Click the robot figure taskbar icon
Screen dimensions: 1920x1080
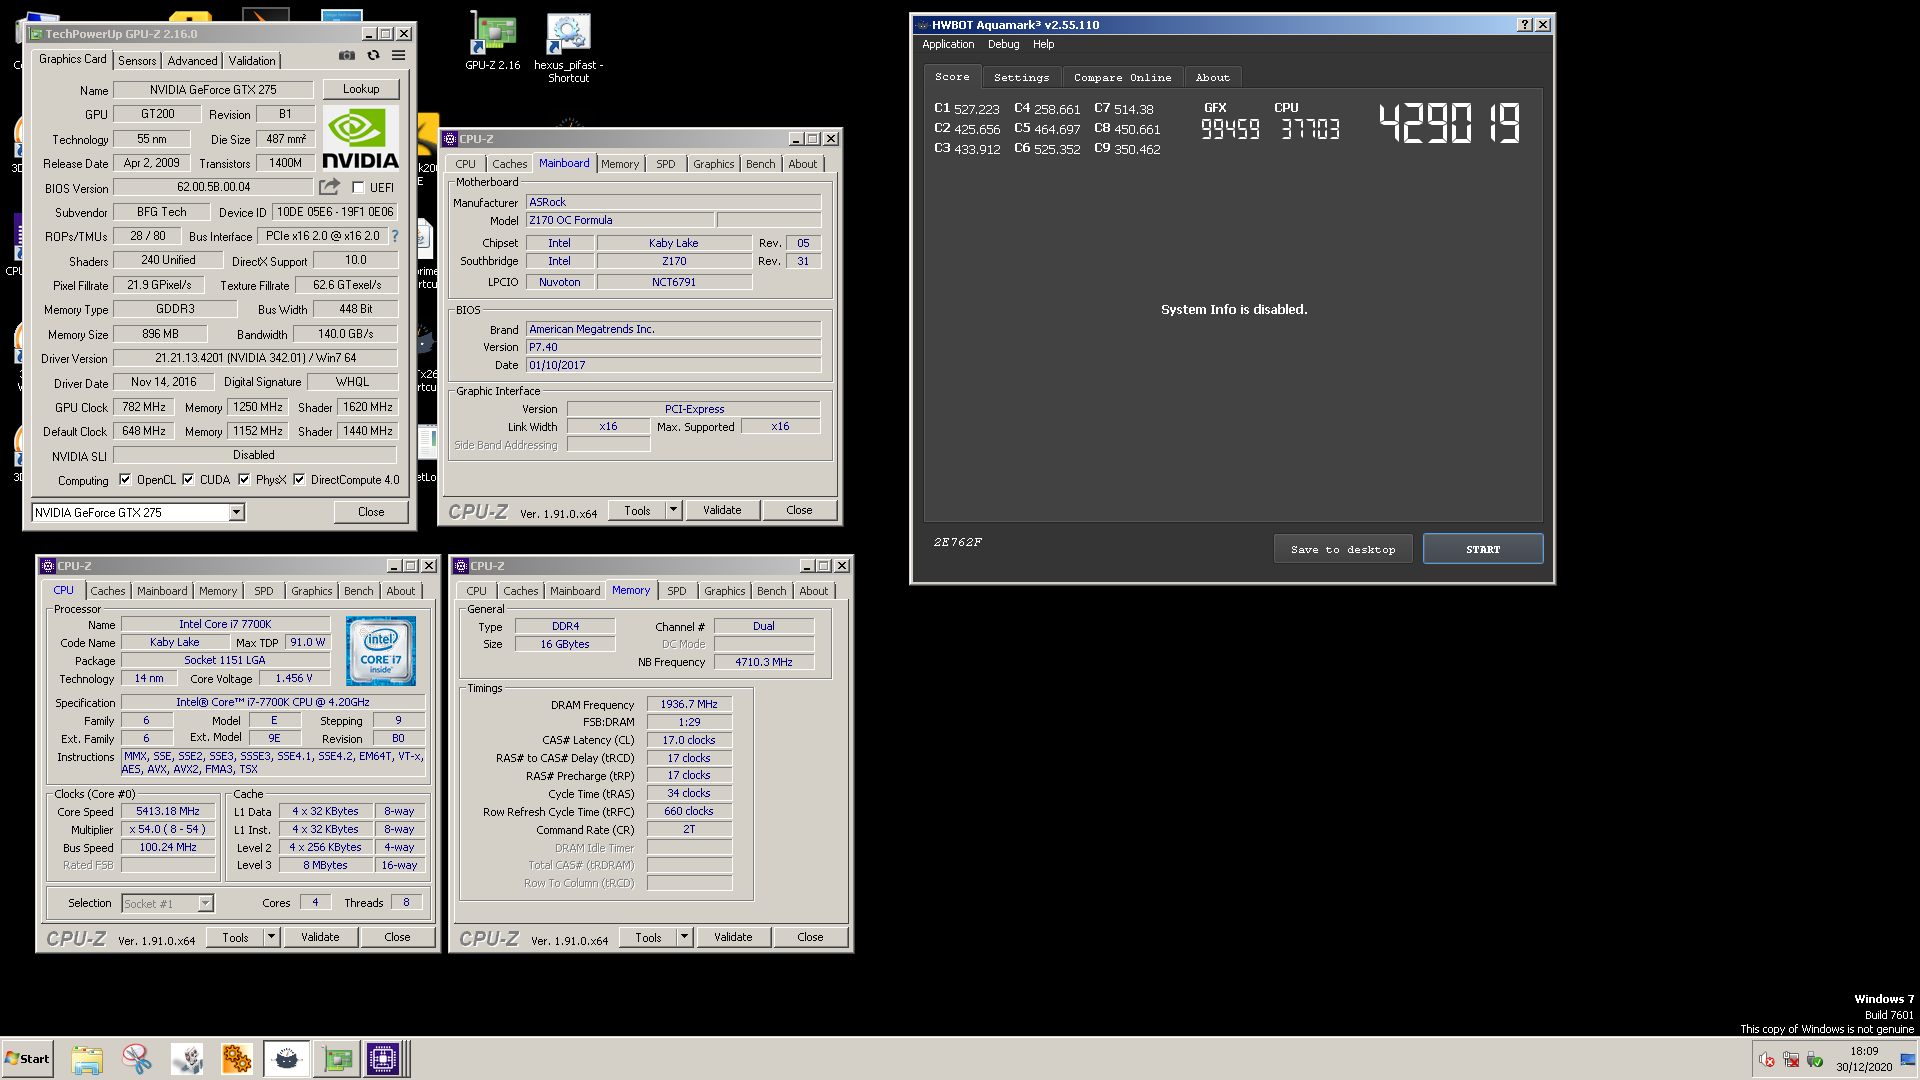pos(187,1059)
